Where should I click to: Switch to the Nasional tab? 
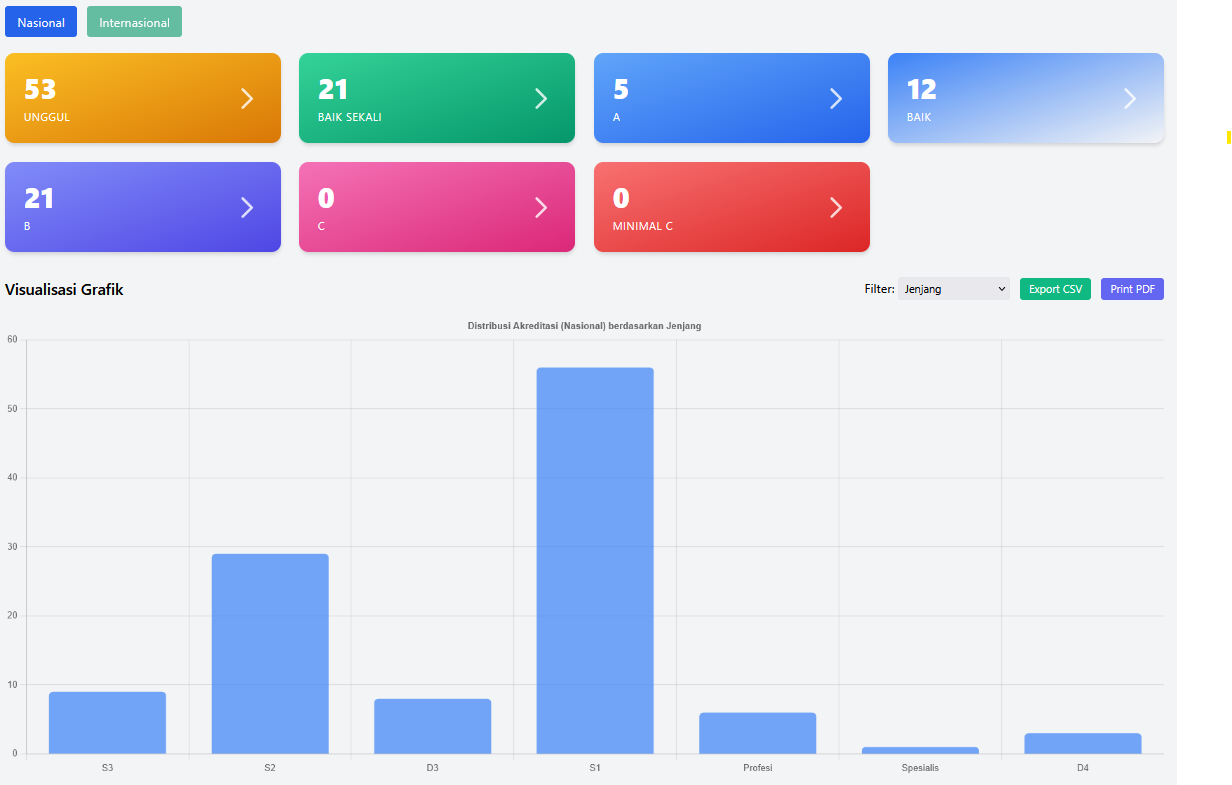[x=41, y=22]
